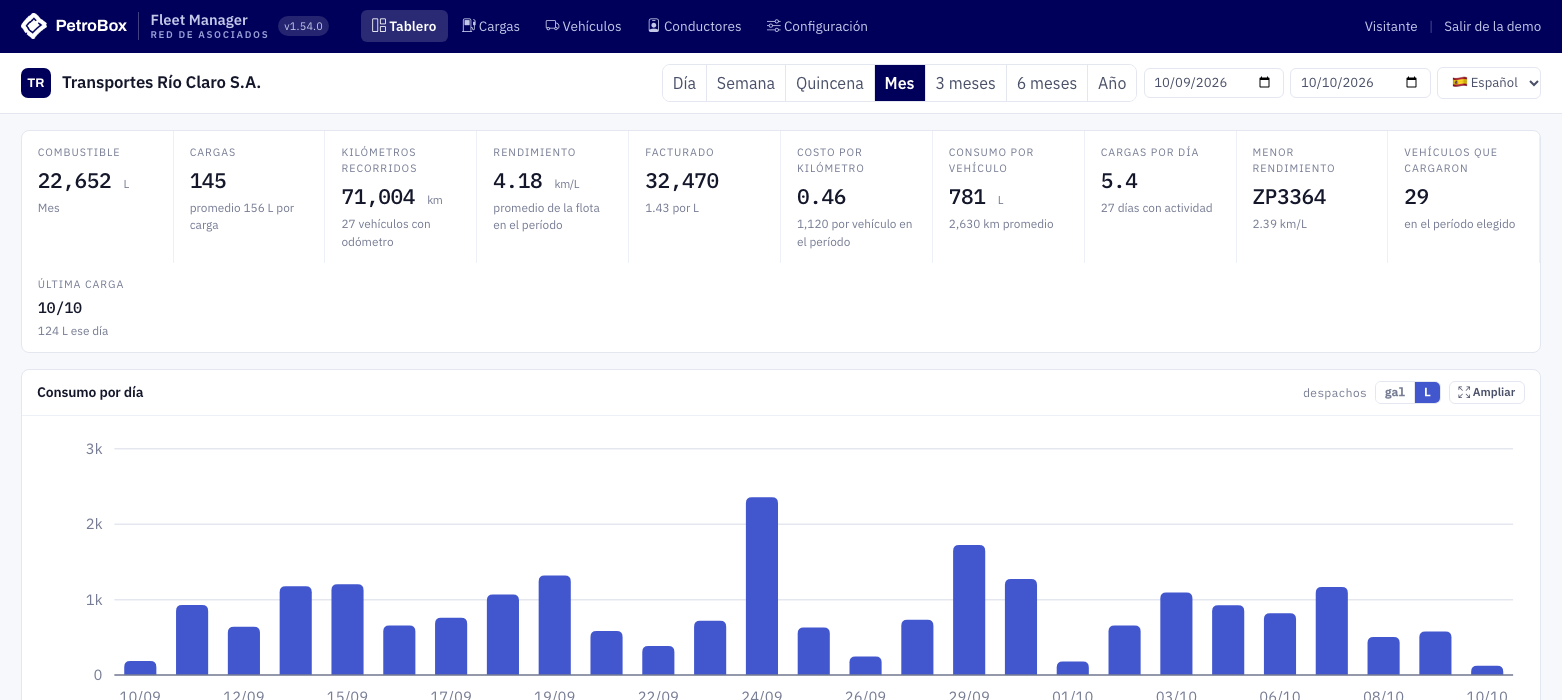Select the Año period filter
The width and height of the screenshot is (1562, 700).
pos(1112,83)
